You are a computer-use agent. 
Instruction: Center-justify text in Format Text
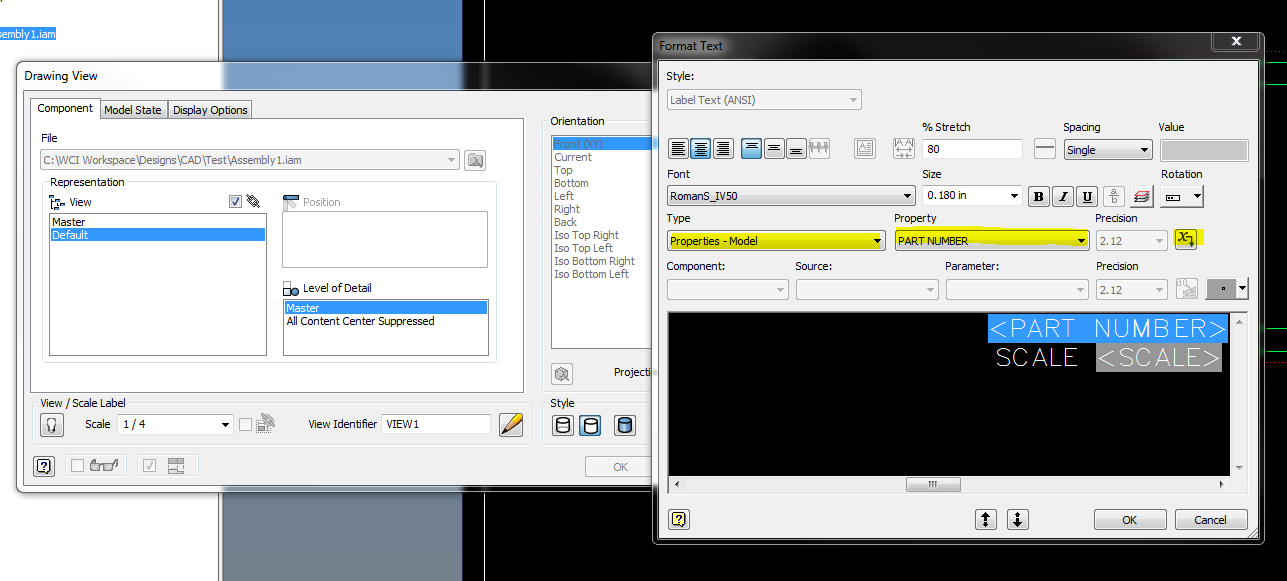click(701, 149)
